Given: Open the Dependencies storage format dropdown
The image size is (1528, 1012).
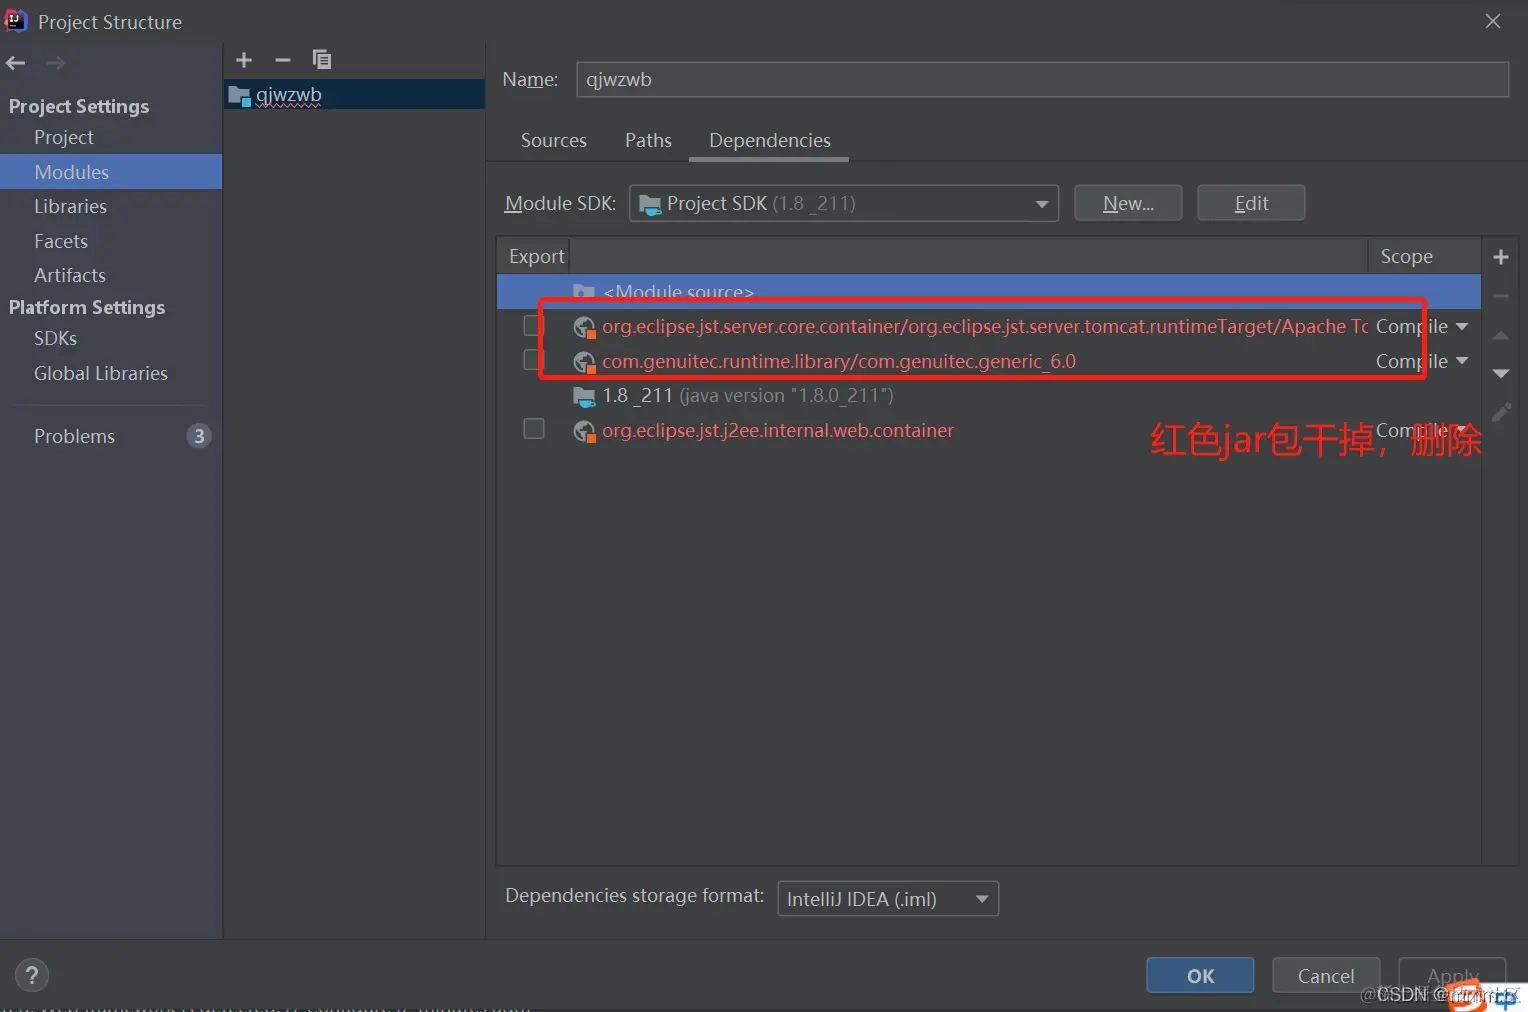Looking at the screenshot, I should click(x=888, y=898).
